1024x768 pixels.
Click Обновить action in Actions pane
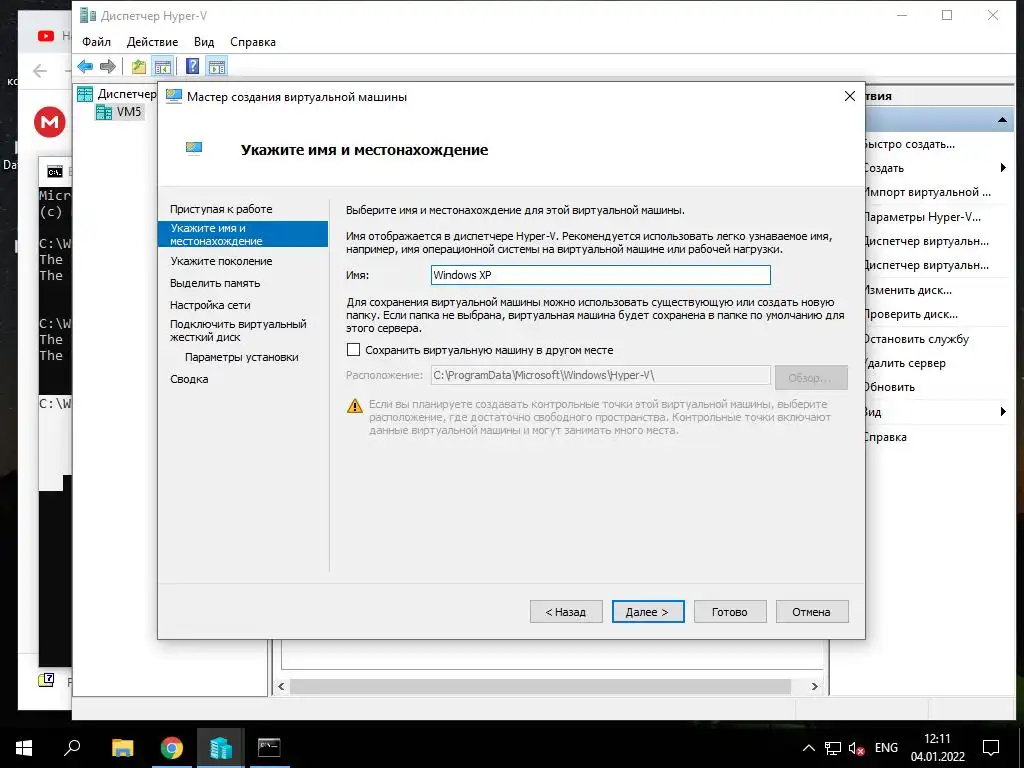[889, 387]
